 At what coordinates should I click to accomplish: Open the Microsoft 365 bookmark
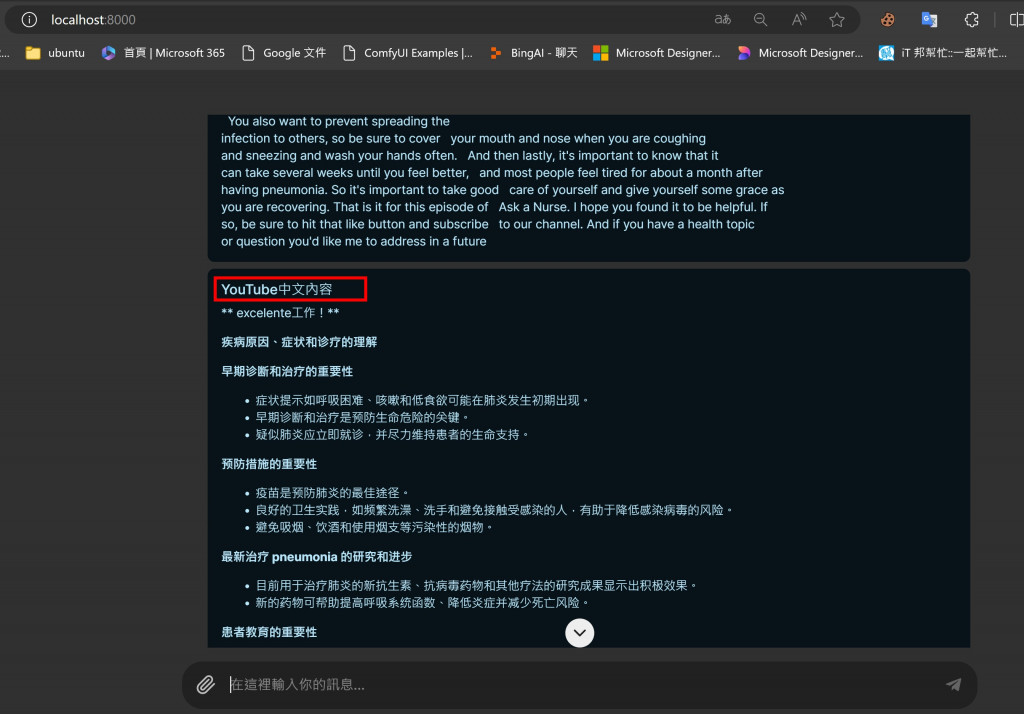pyautogui.click(x=163, y=53)
